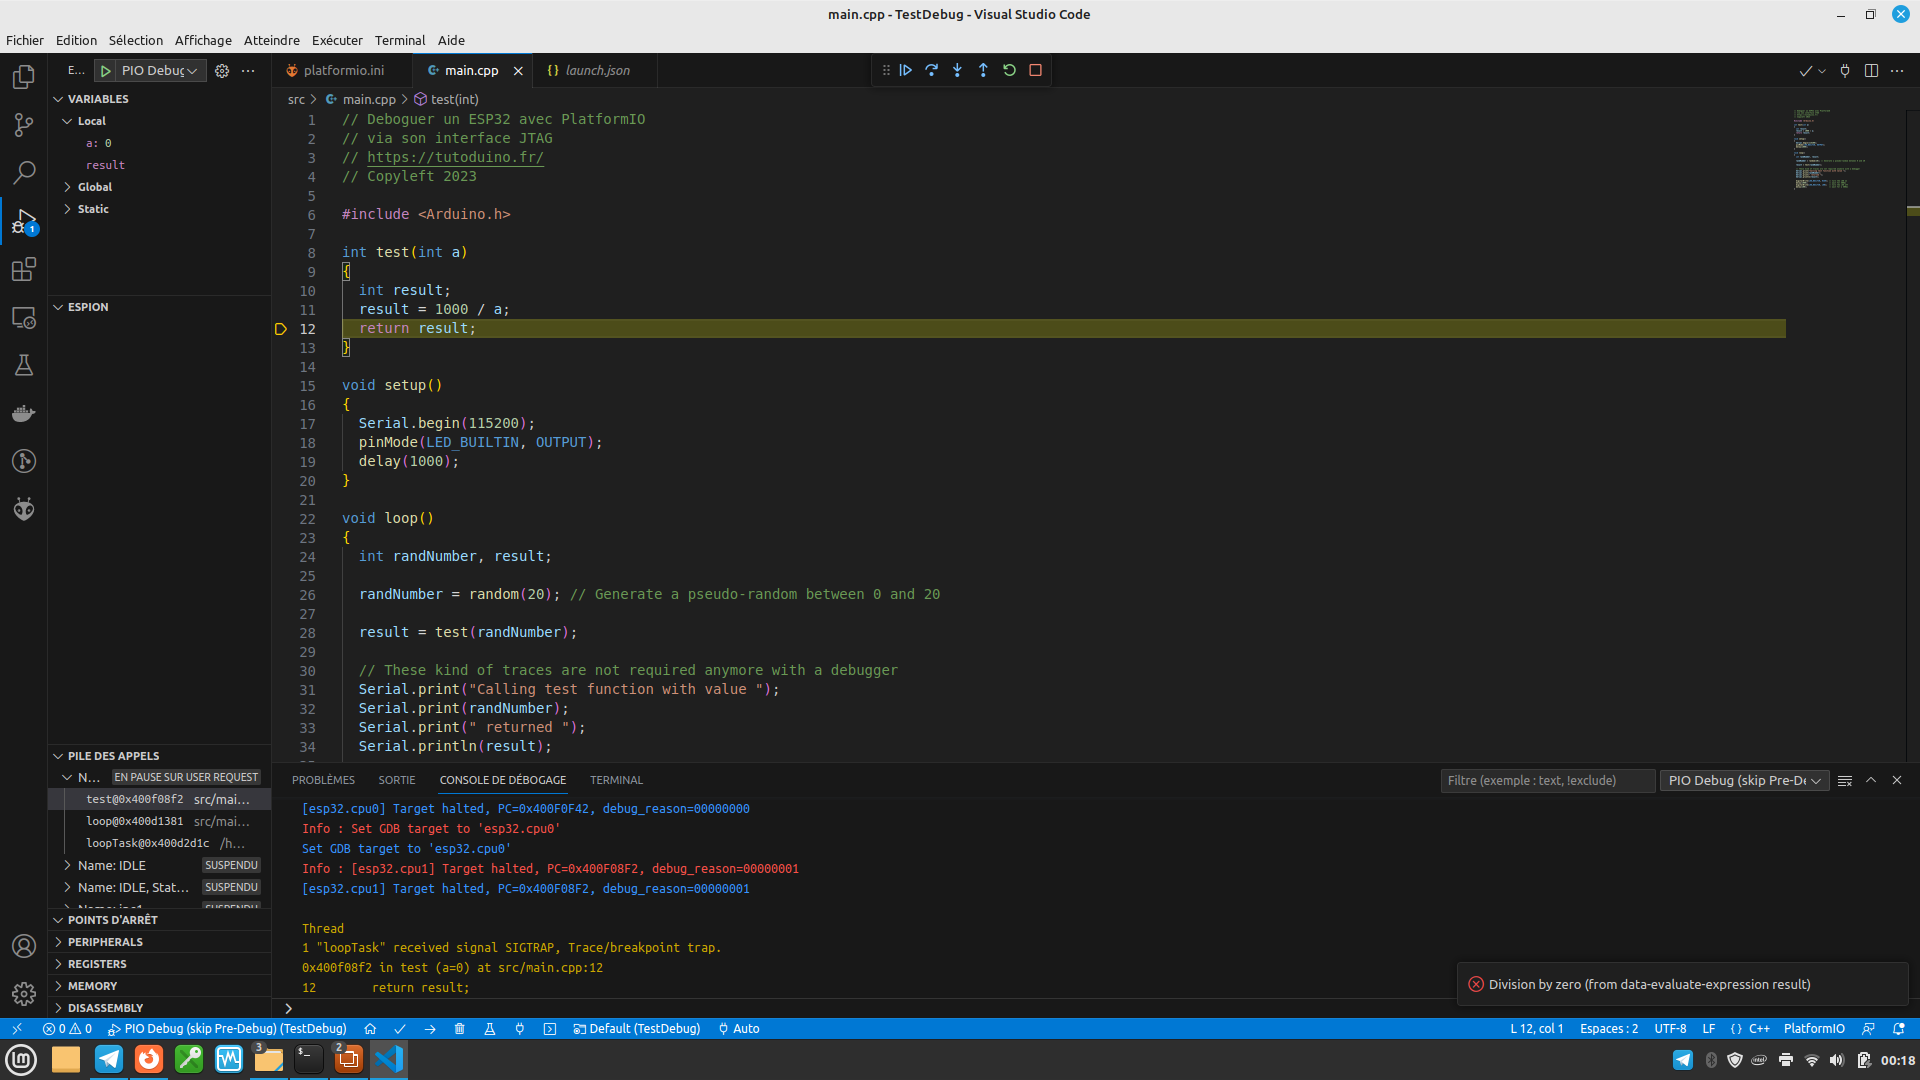Viewport: 1920px width, 1080px height.
Task: Select loop@0x400d1381 call stack frame
Action: click(160, 821)
